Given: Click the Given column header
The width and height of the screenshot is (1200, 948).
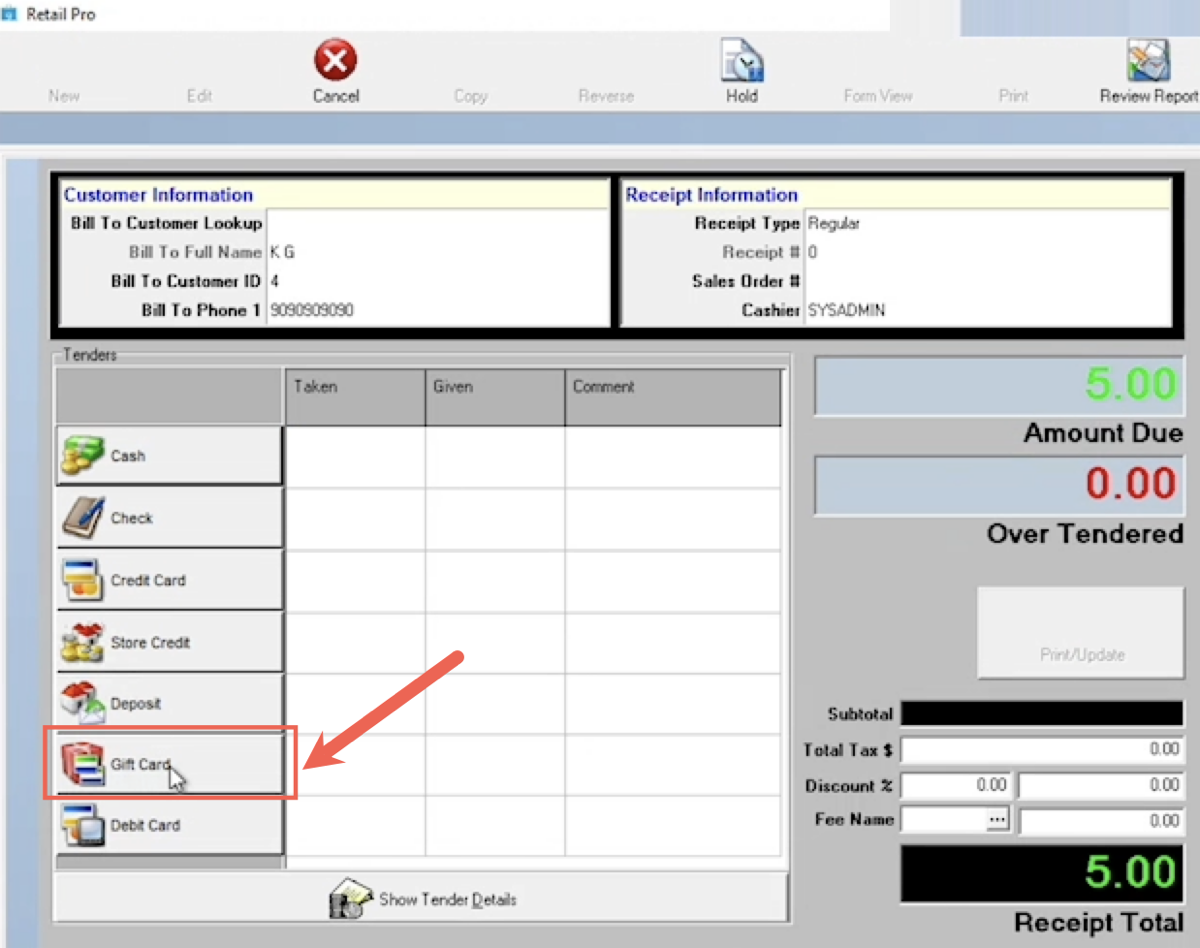Looking at the screenshot, I should (x=495, y=398).
